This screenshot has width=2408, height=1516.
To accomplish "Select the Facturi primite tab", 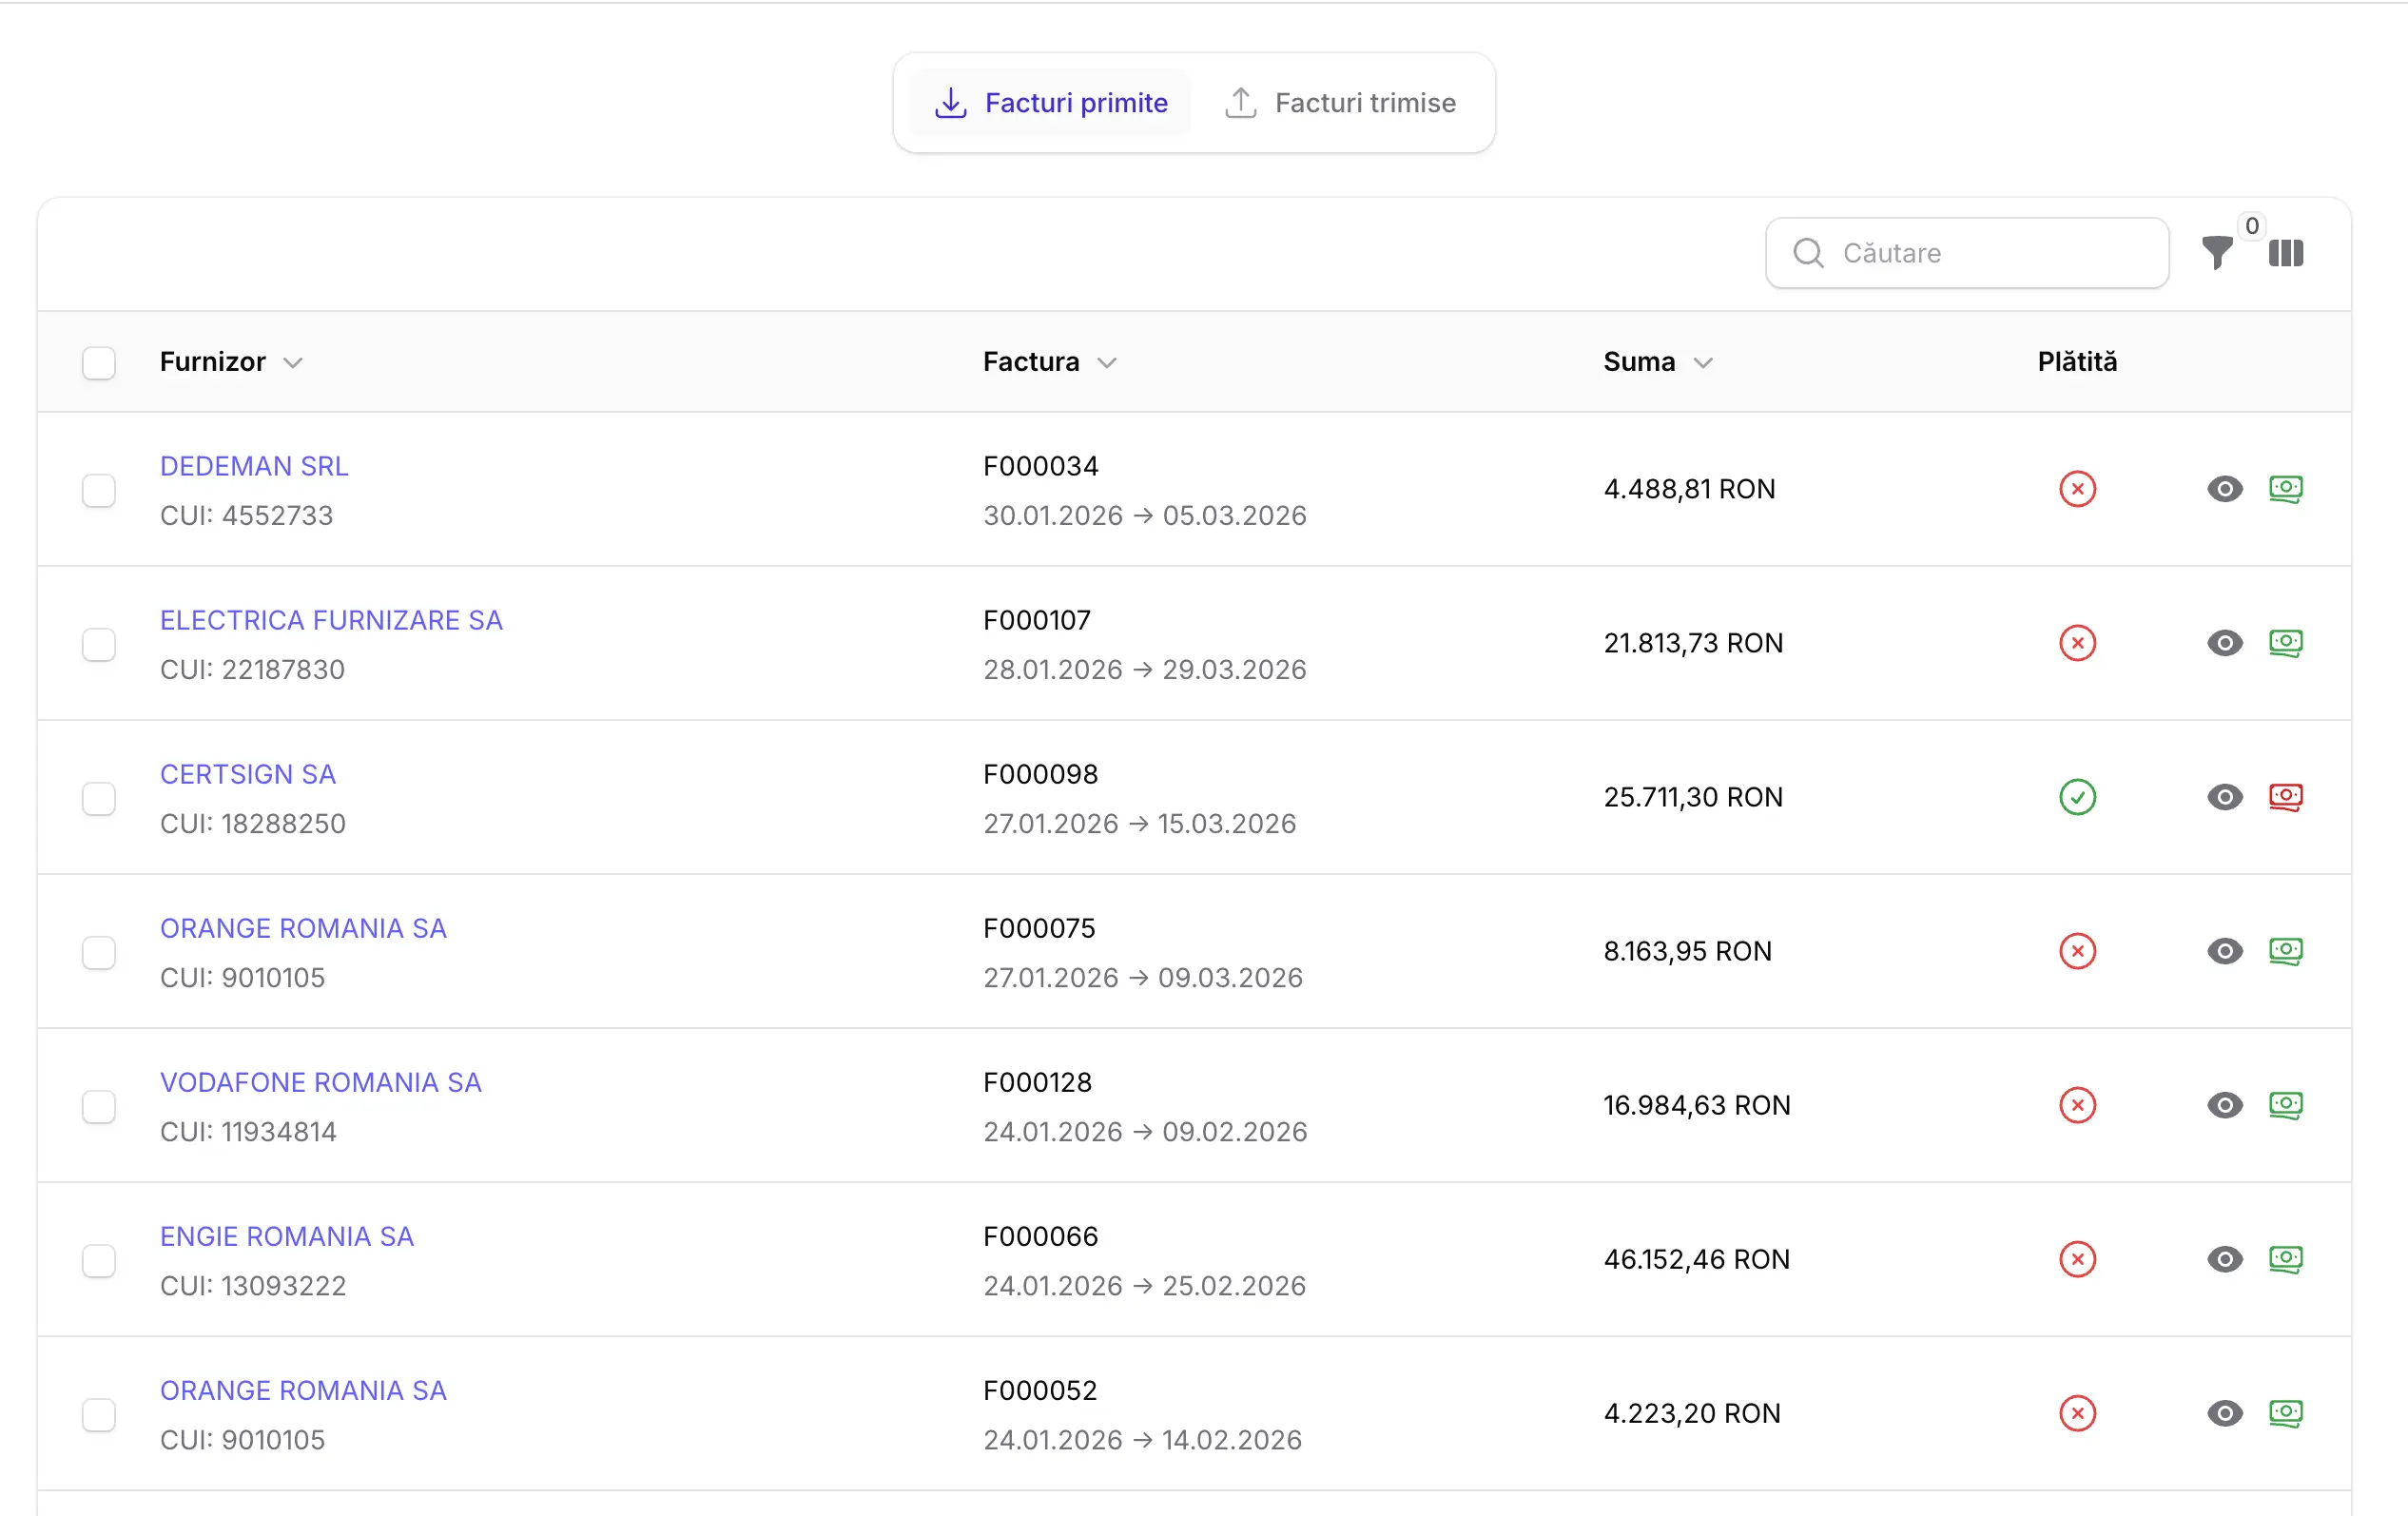I will tap(1050, 103).
